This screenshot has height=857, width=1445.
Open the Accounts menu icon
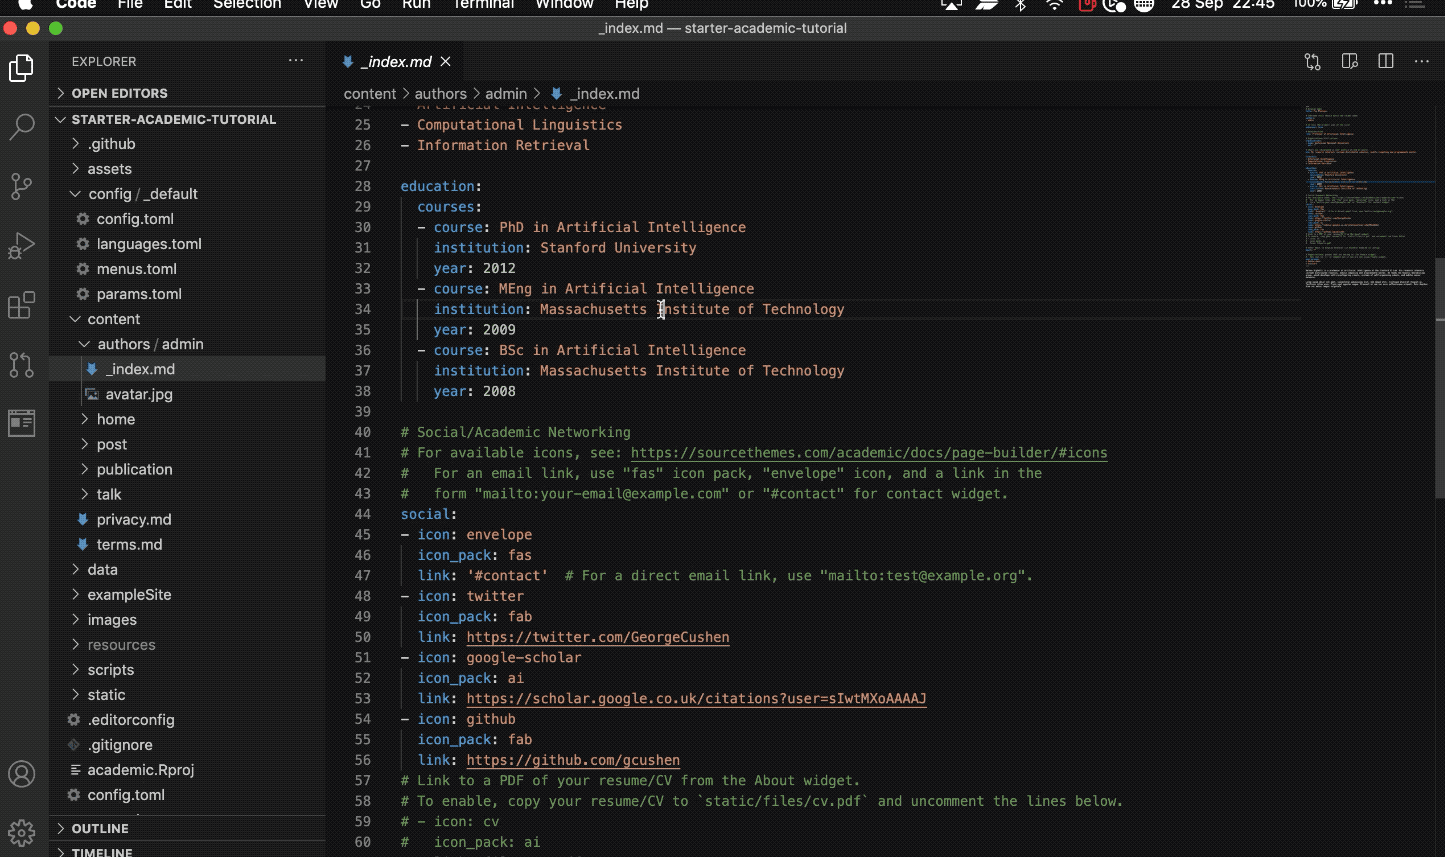tap(22, 774)
